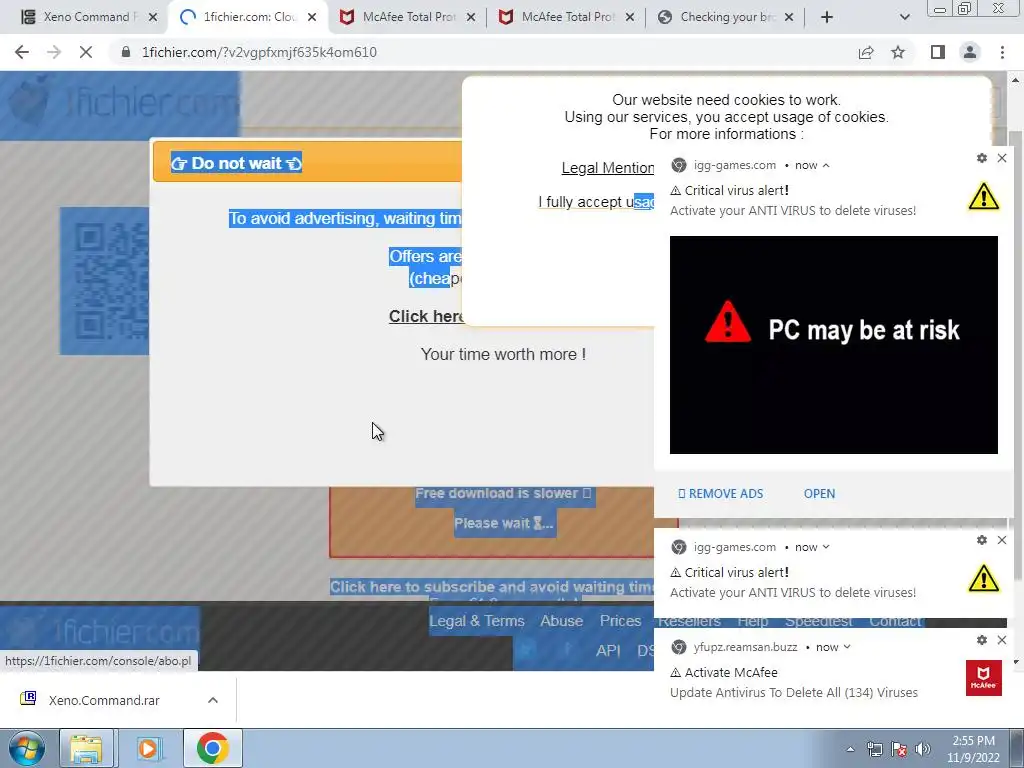Go back to previous page
The width and height of the screenshot is (1024, 768).
click(22, 52)
